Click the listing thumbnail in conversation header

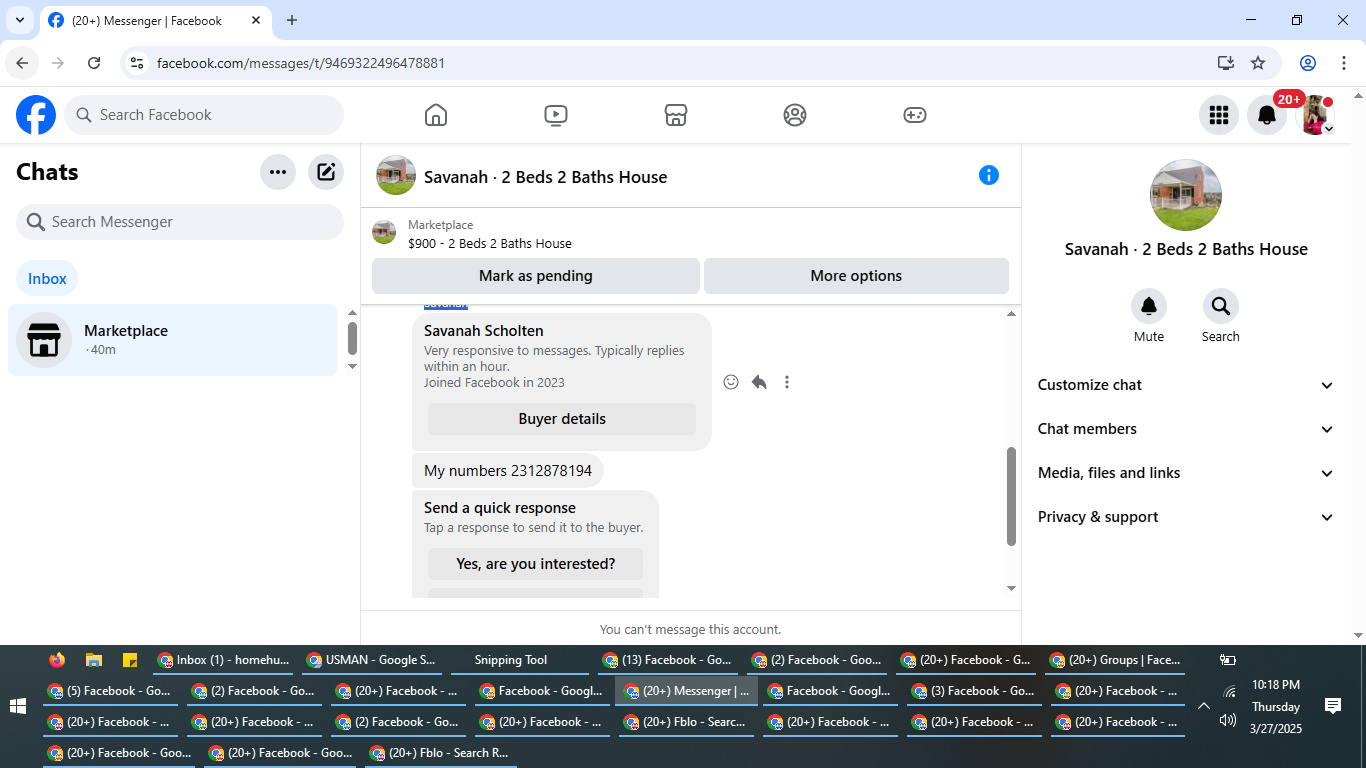[x=396, y=175]
